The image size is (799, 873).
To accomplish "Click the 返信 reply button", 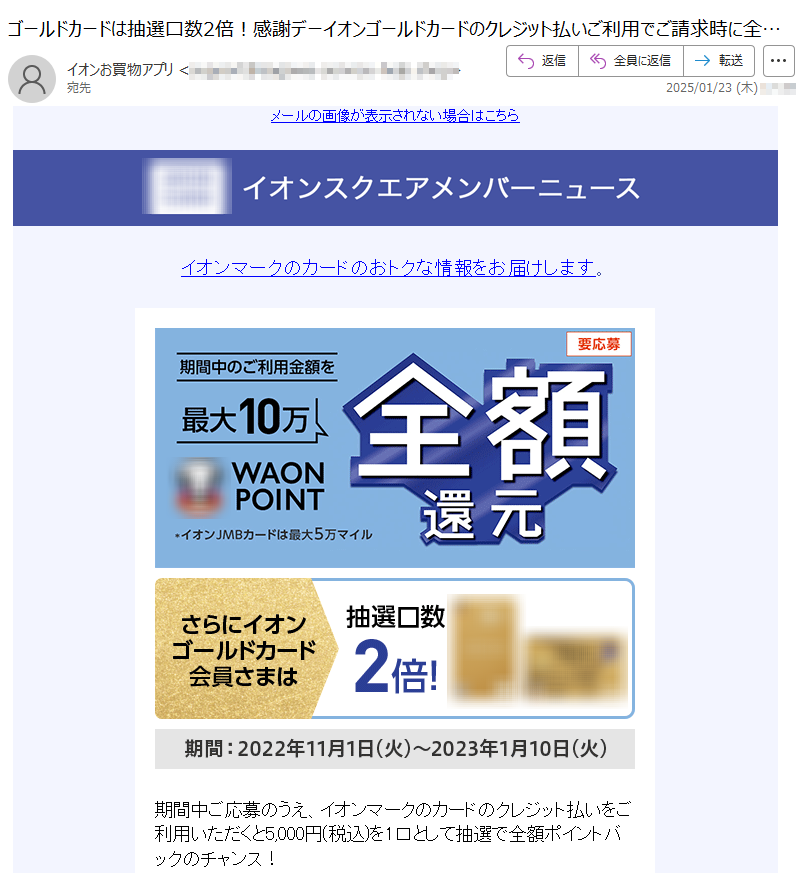I will [542, 61].
